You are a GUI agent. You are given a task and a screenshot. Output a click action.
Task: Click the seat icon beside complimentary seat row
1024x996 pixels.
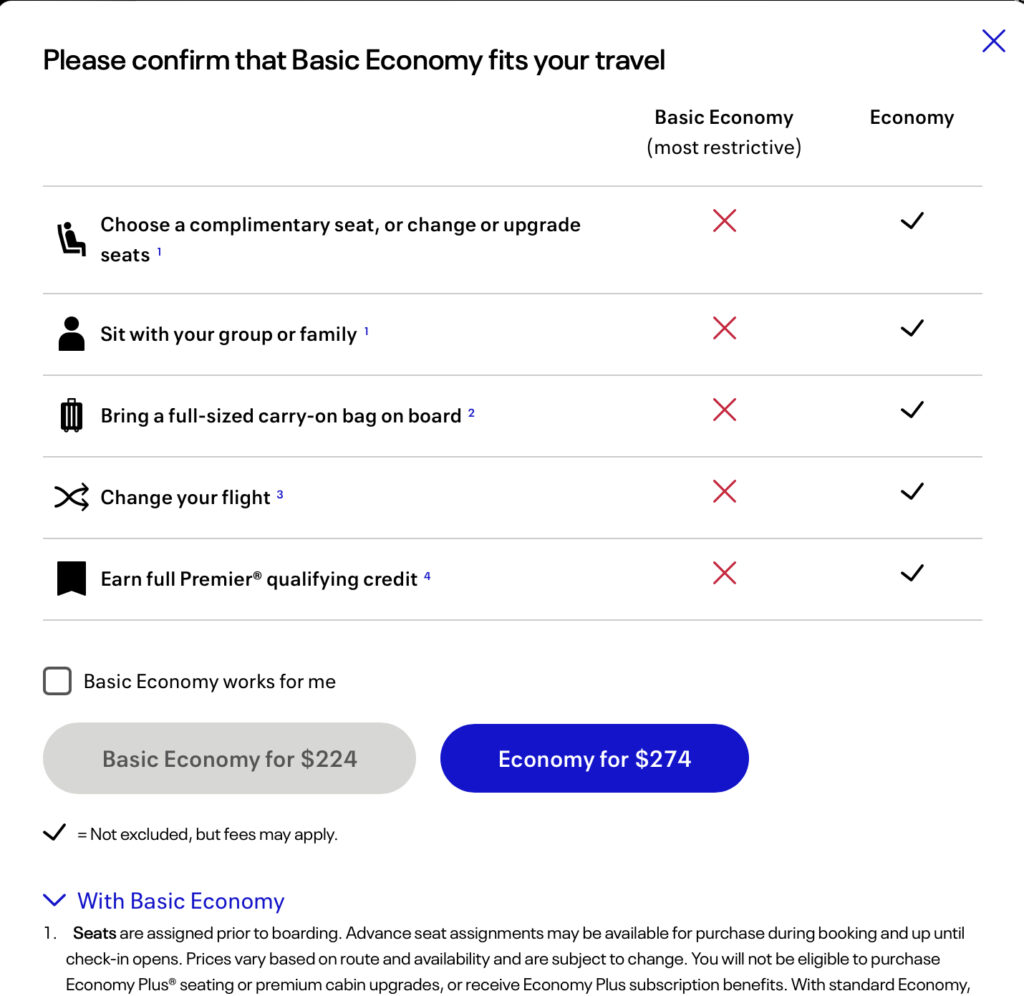tap(71, 239)
